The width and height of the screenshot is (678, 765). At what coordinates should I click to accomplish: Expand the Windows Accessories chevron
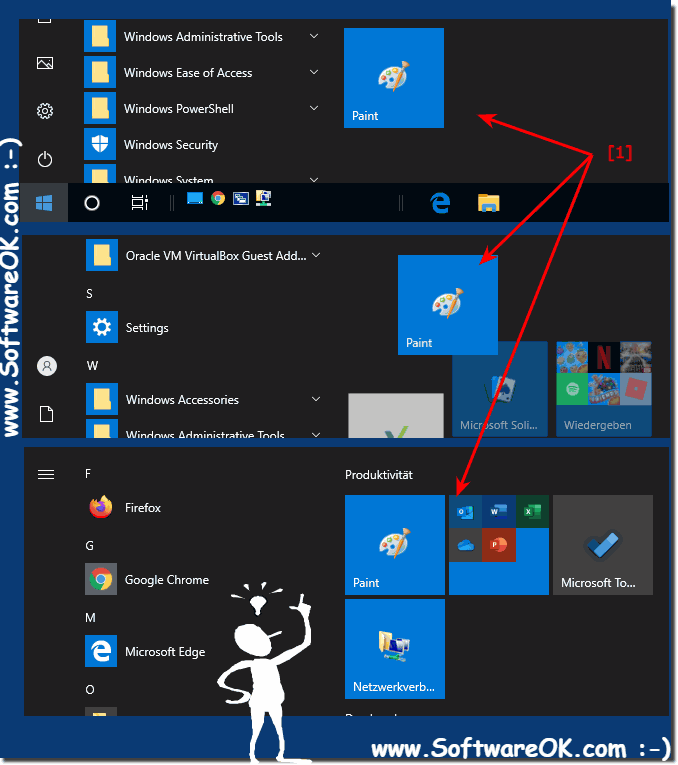(x=316, y=399)
